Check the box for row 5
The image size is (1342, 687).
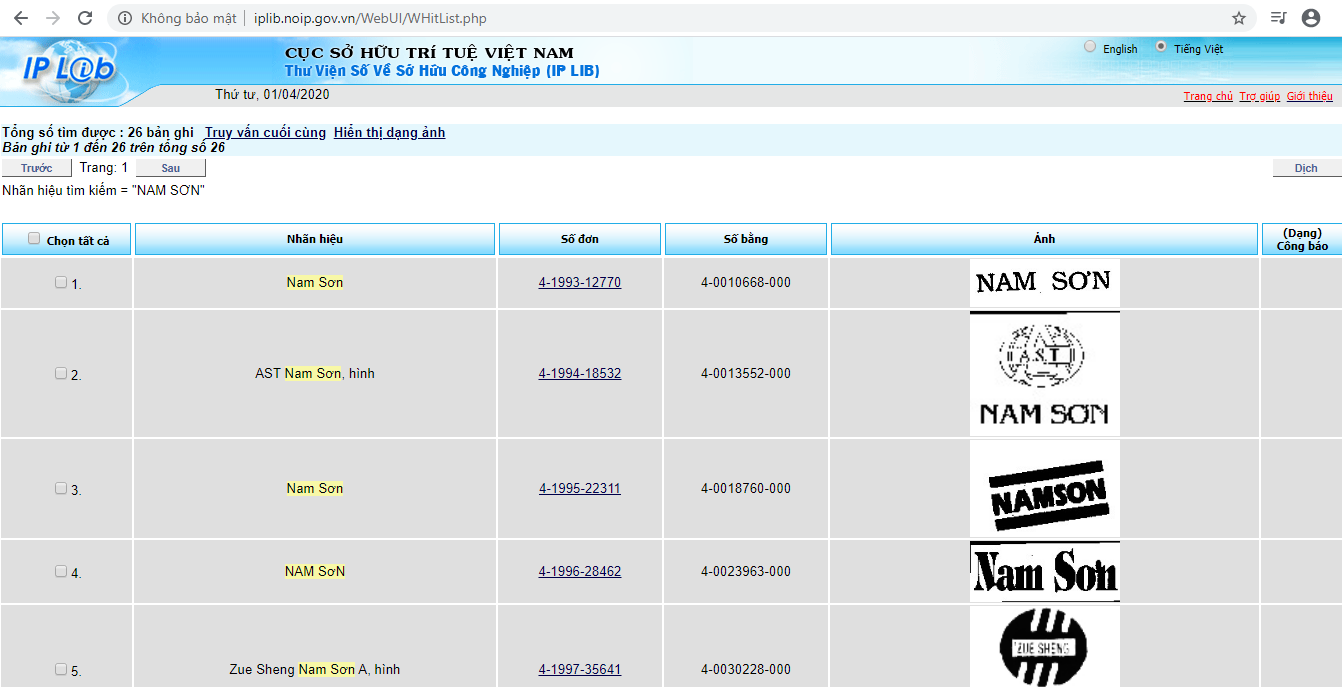click(60, 669)
